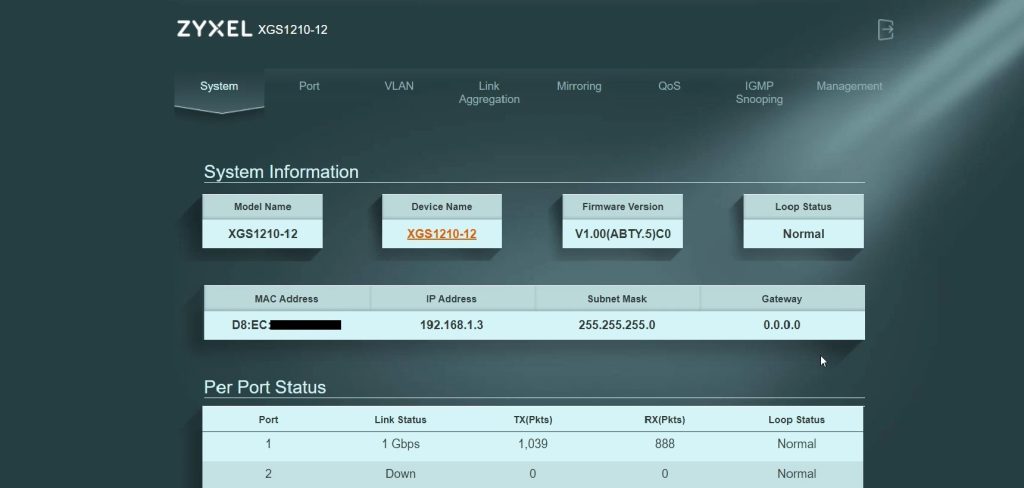
Task: Click port 1 RX packets value 888
Action: [665, 444]
